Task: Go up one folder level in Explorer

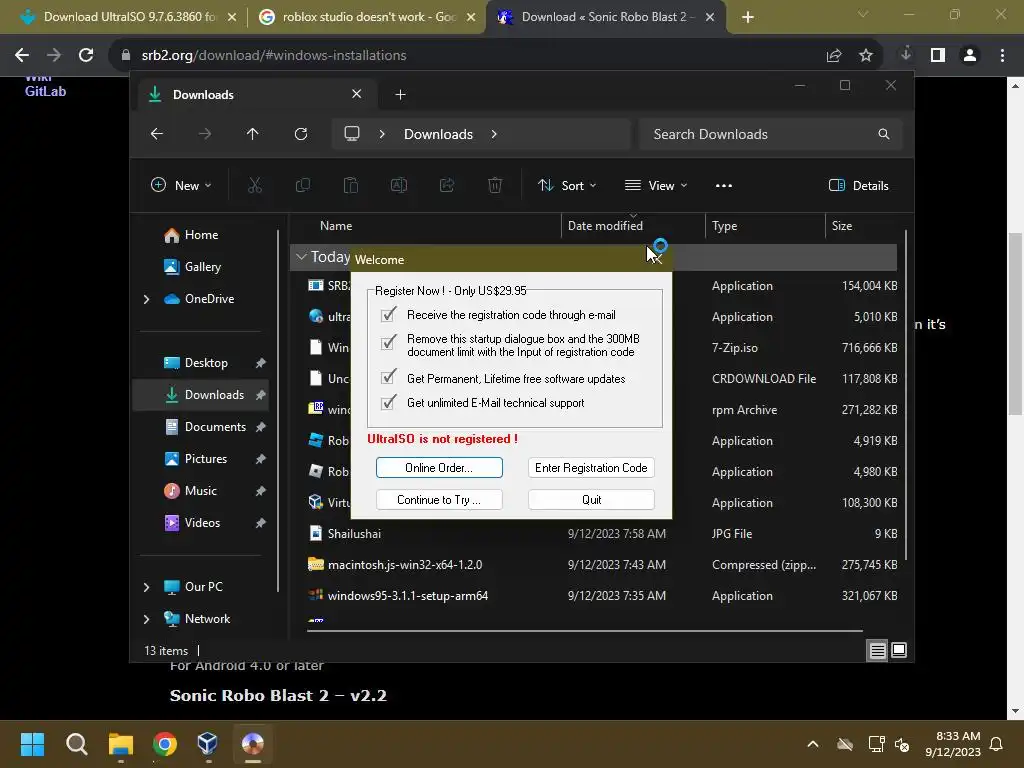Action: pos(253,134)
